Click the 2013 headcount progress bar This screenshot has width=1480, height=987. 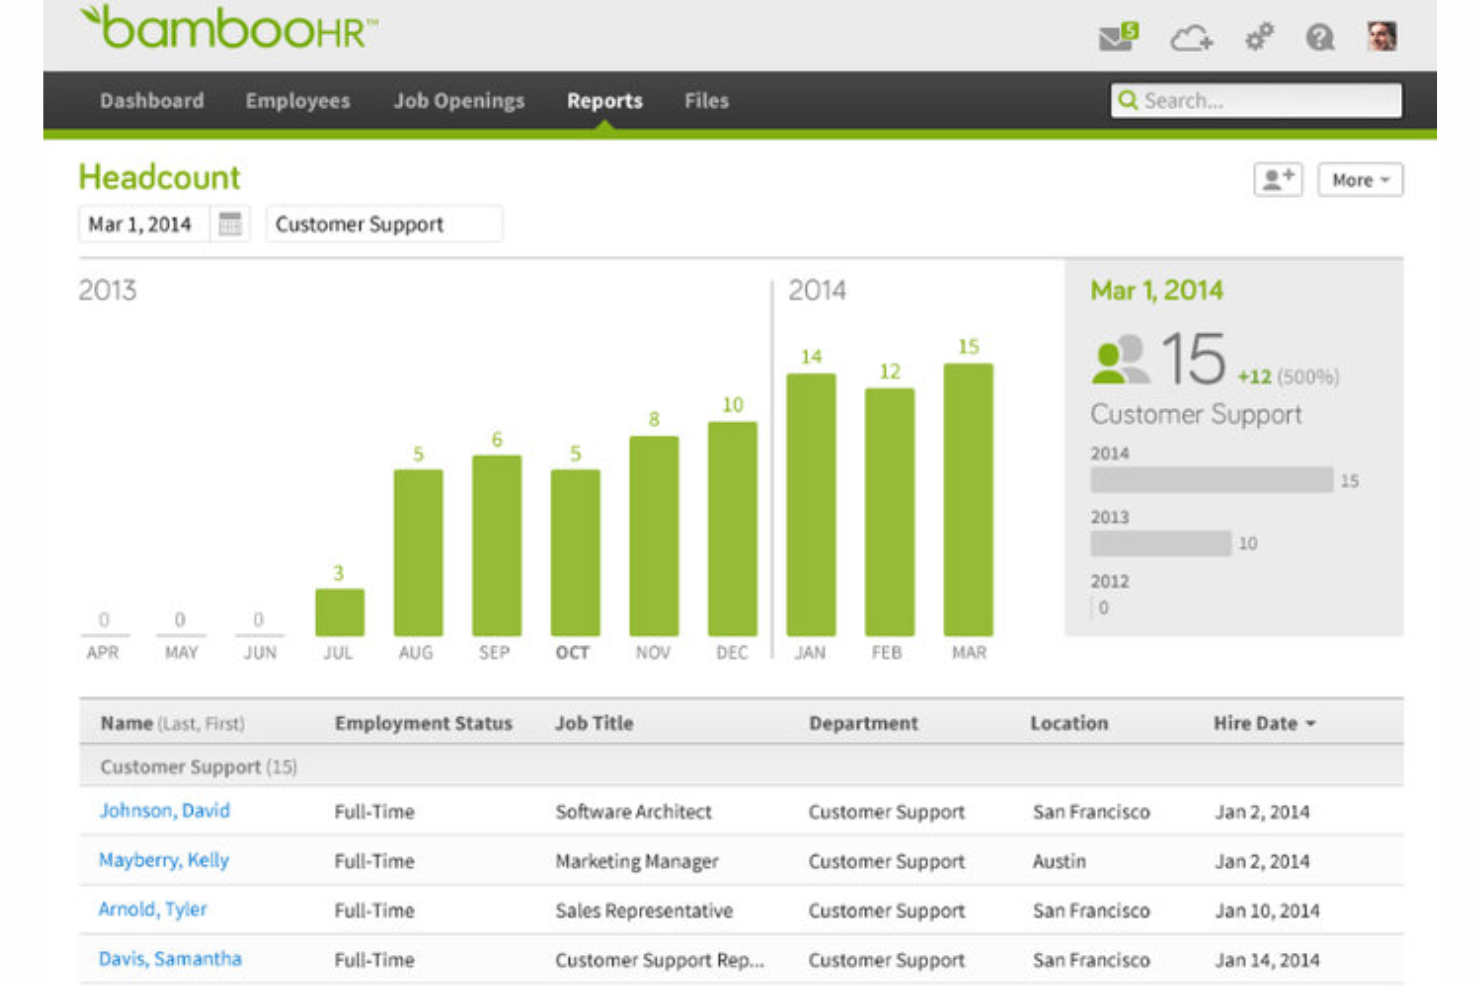[1162, 543]
